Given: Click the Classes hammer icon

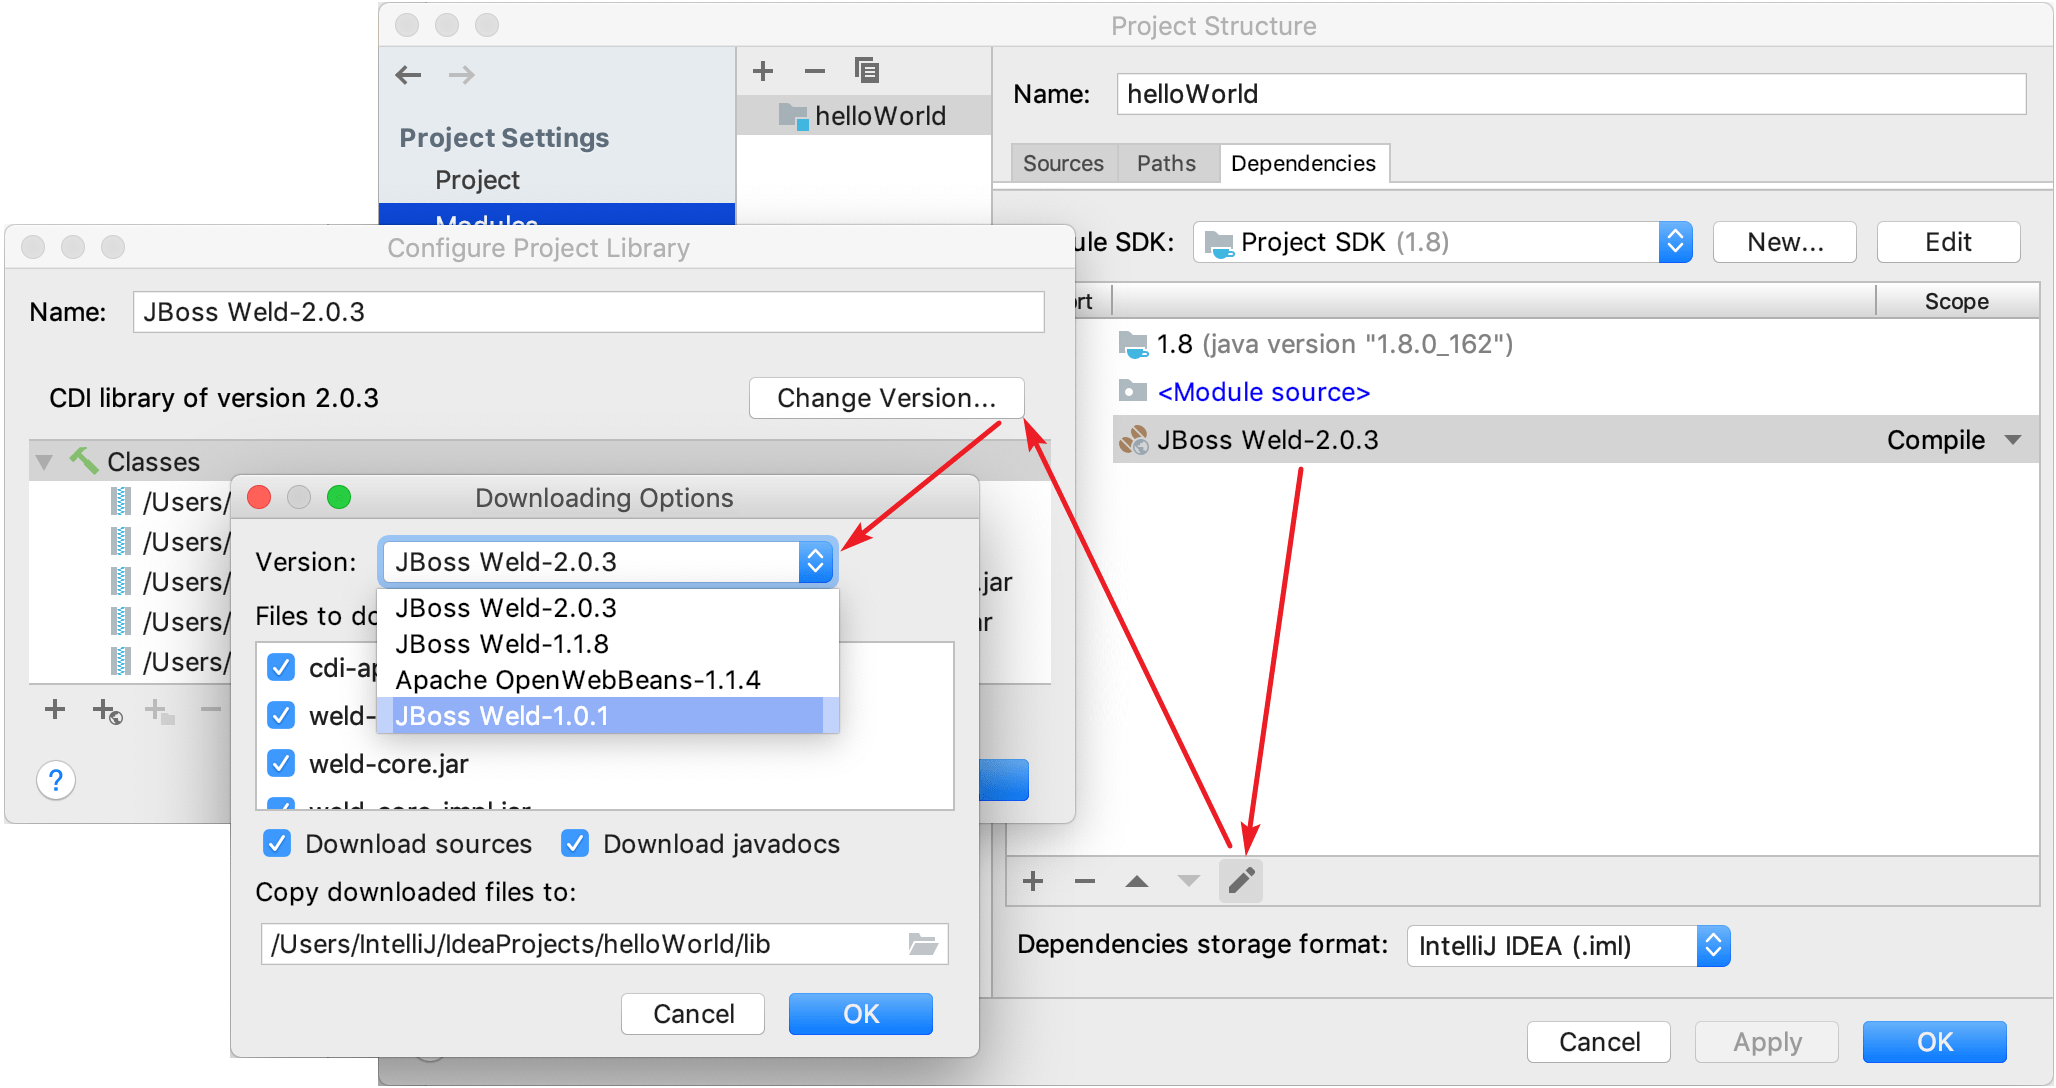Looking at the screenshot, I should (x=84, y=461).
